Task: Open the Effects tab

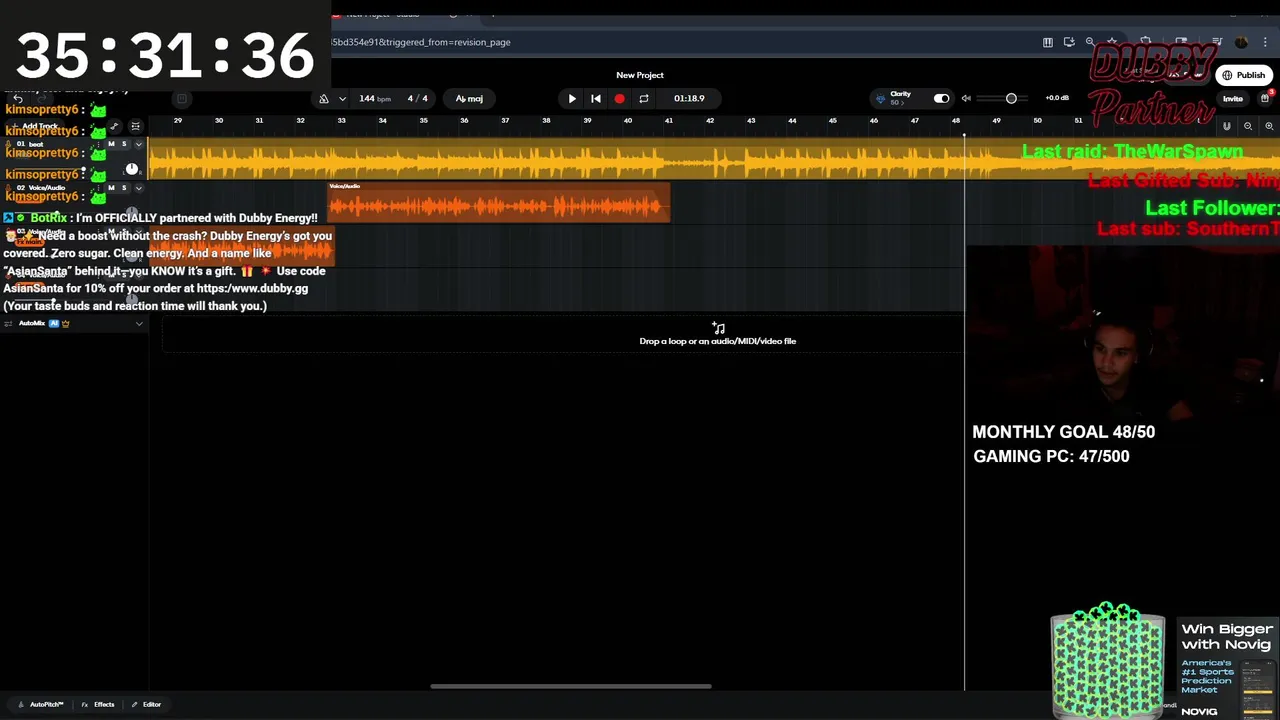Action: [x=98, y=705]
